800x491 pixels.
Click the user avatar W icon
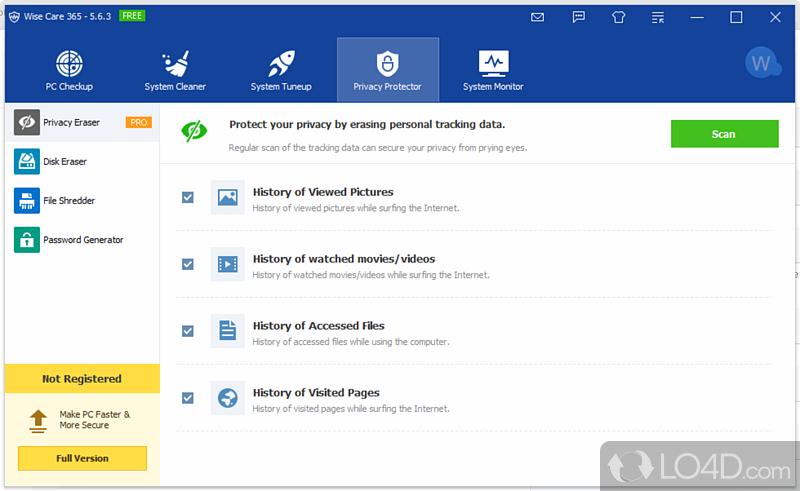click(x=763, y=64)
